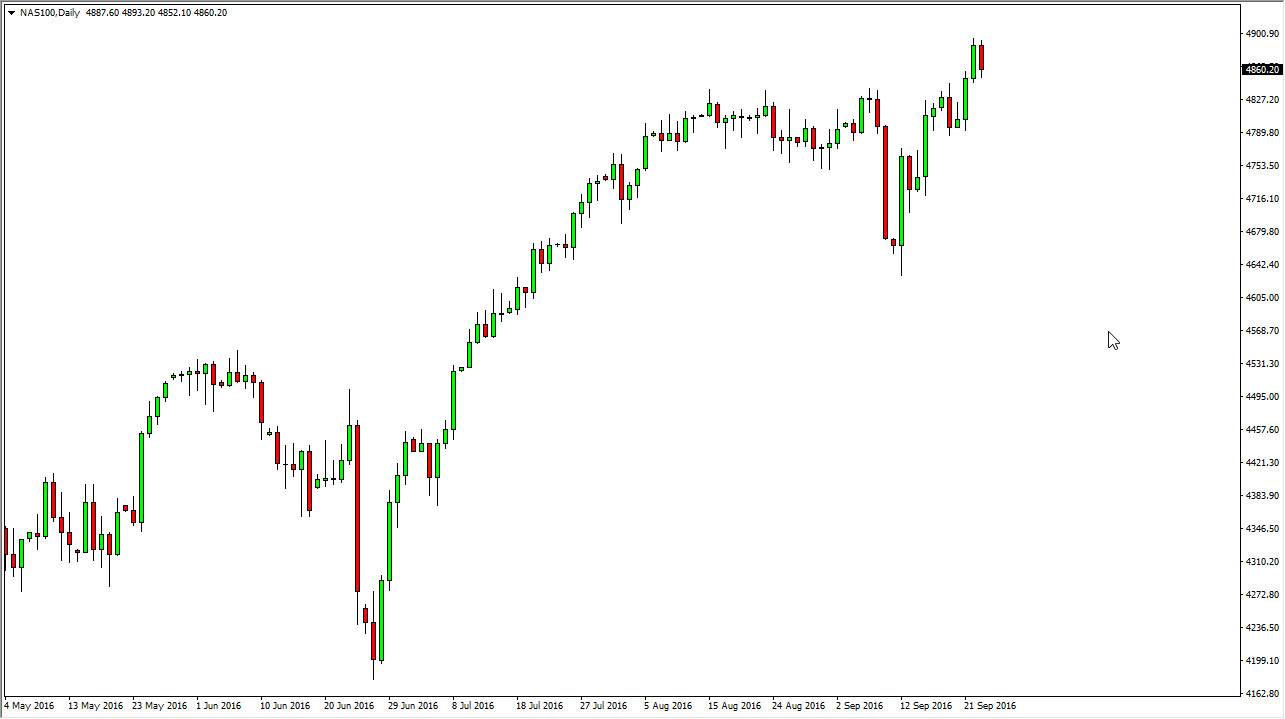
Task: Click the vertical price axis scale
Action: pos(1261,350)
